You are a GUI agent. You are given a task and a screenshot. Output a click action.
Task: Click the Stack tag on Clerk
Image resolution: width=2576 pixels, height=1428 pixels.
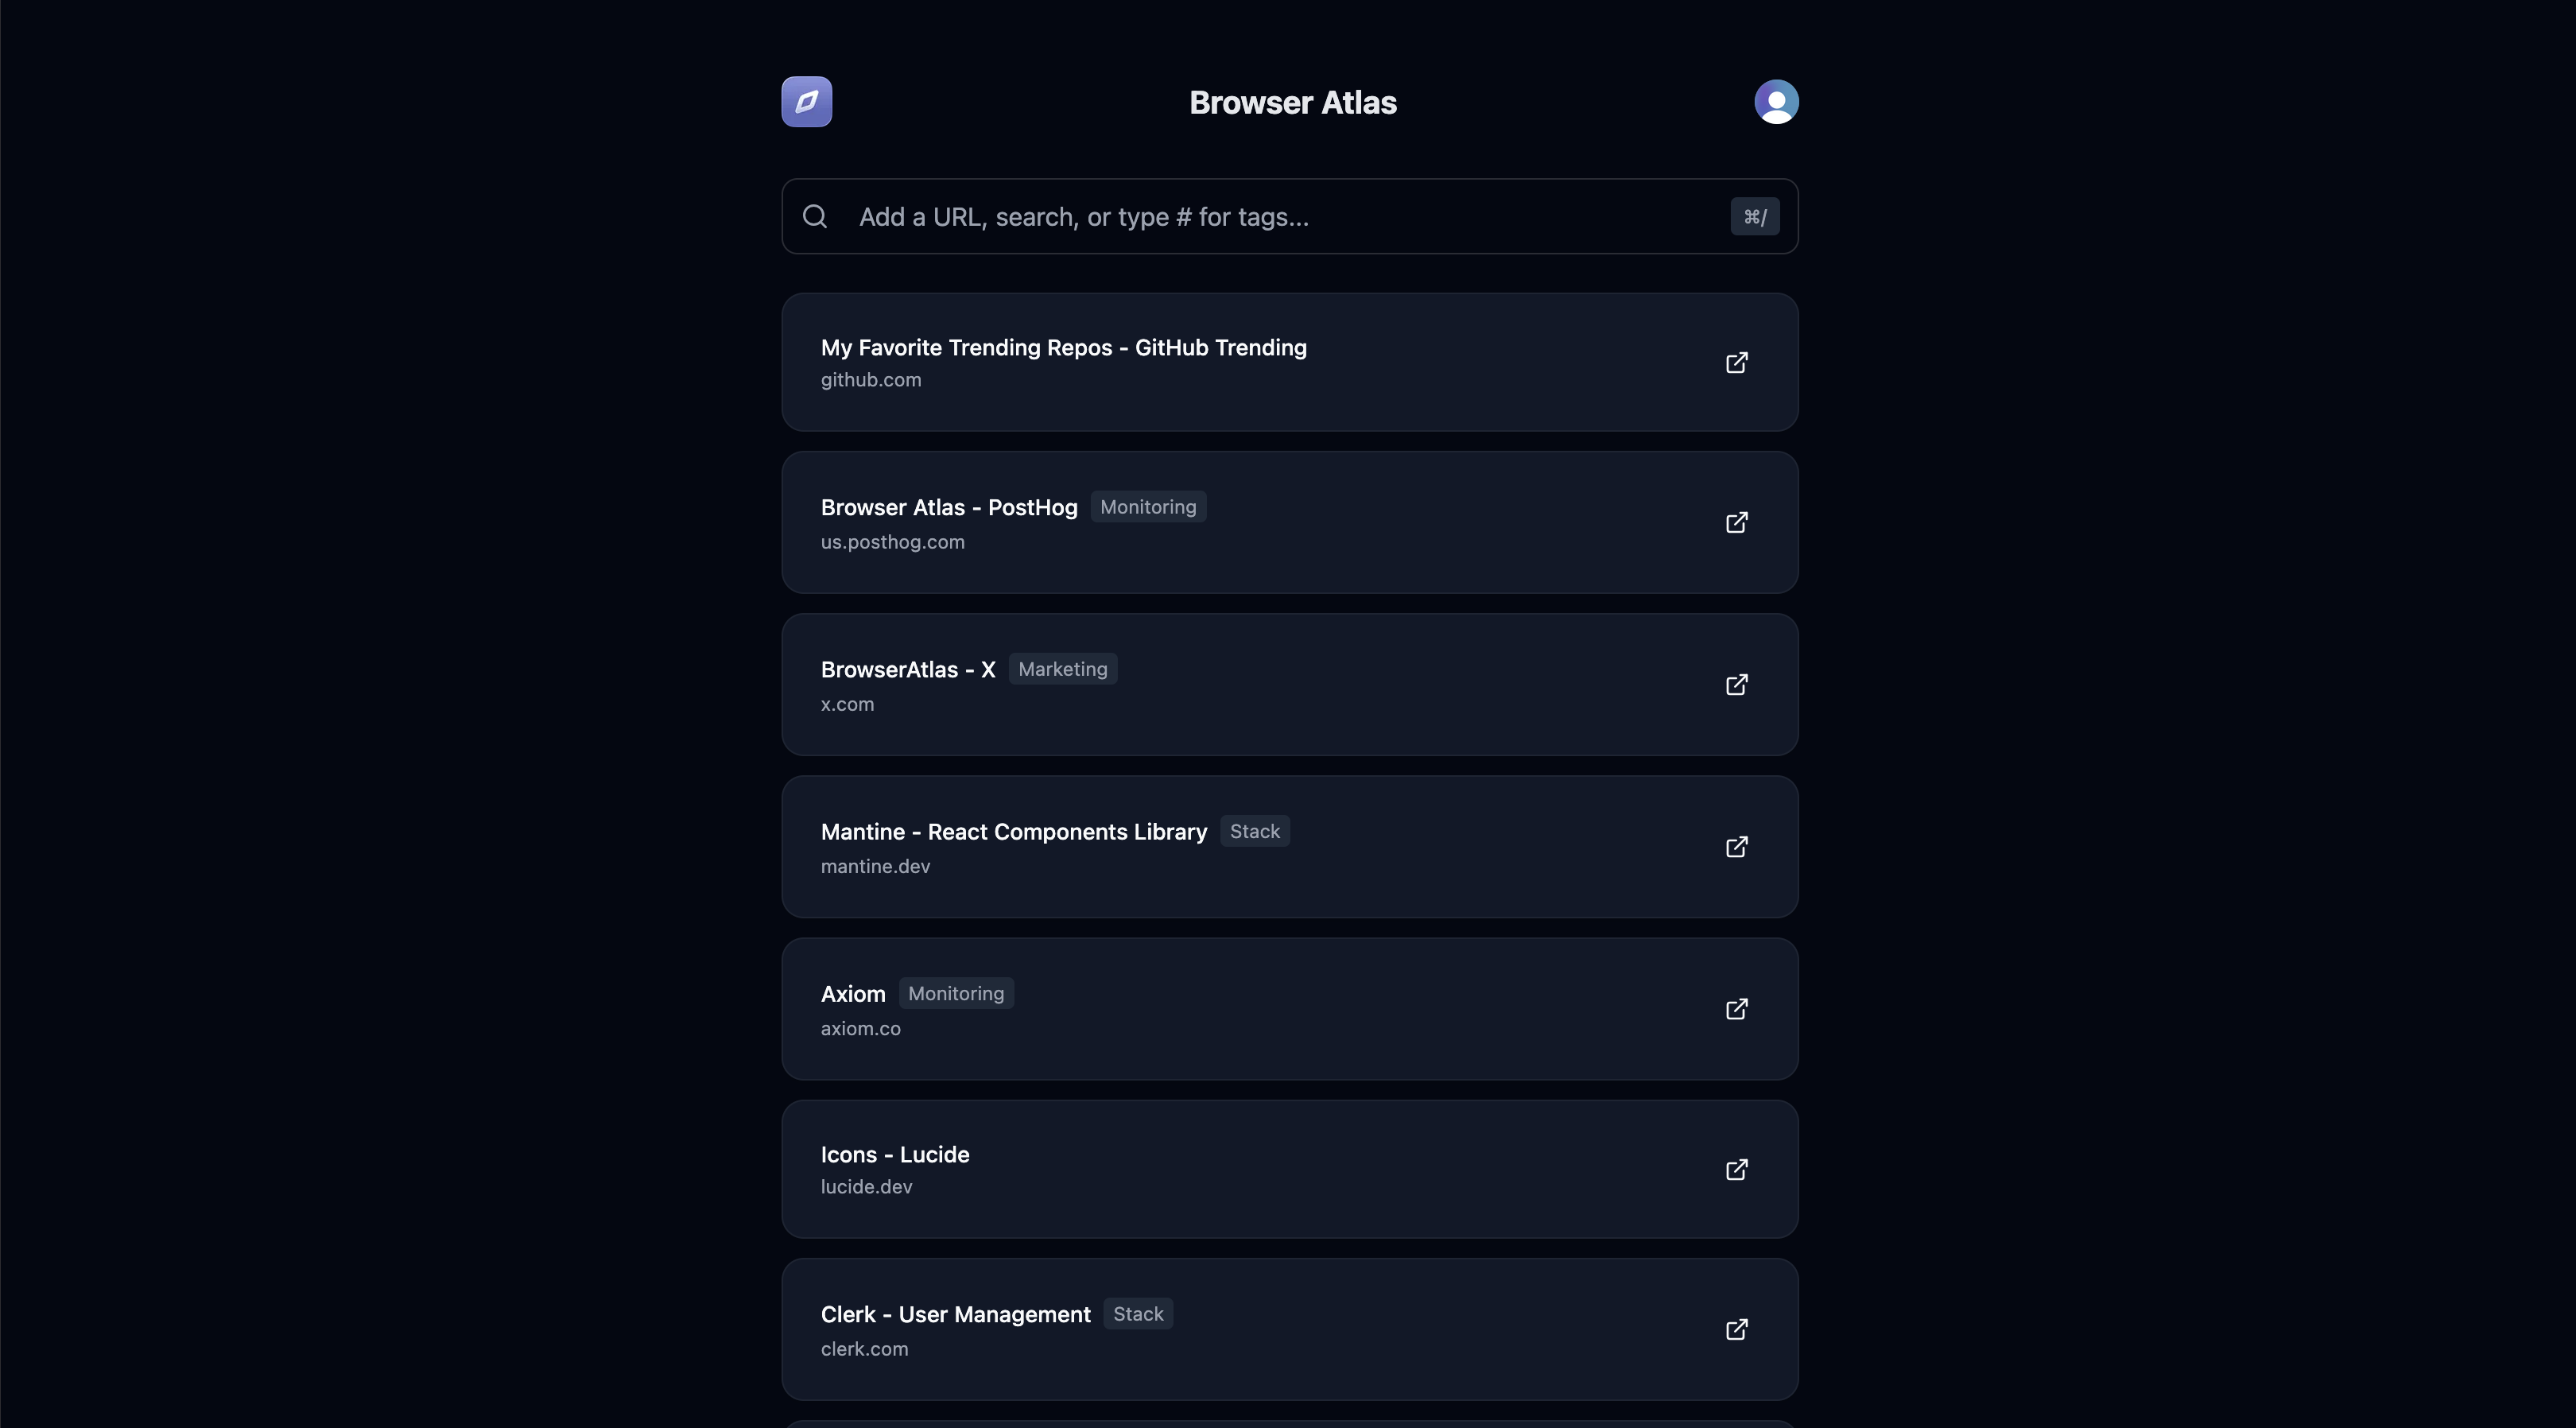pos(1137,1314)
